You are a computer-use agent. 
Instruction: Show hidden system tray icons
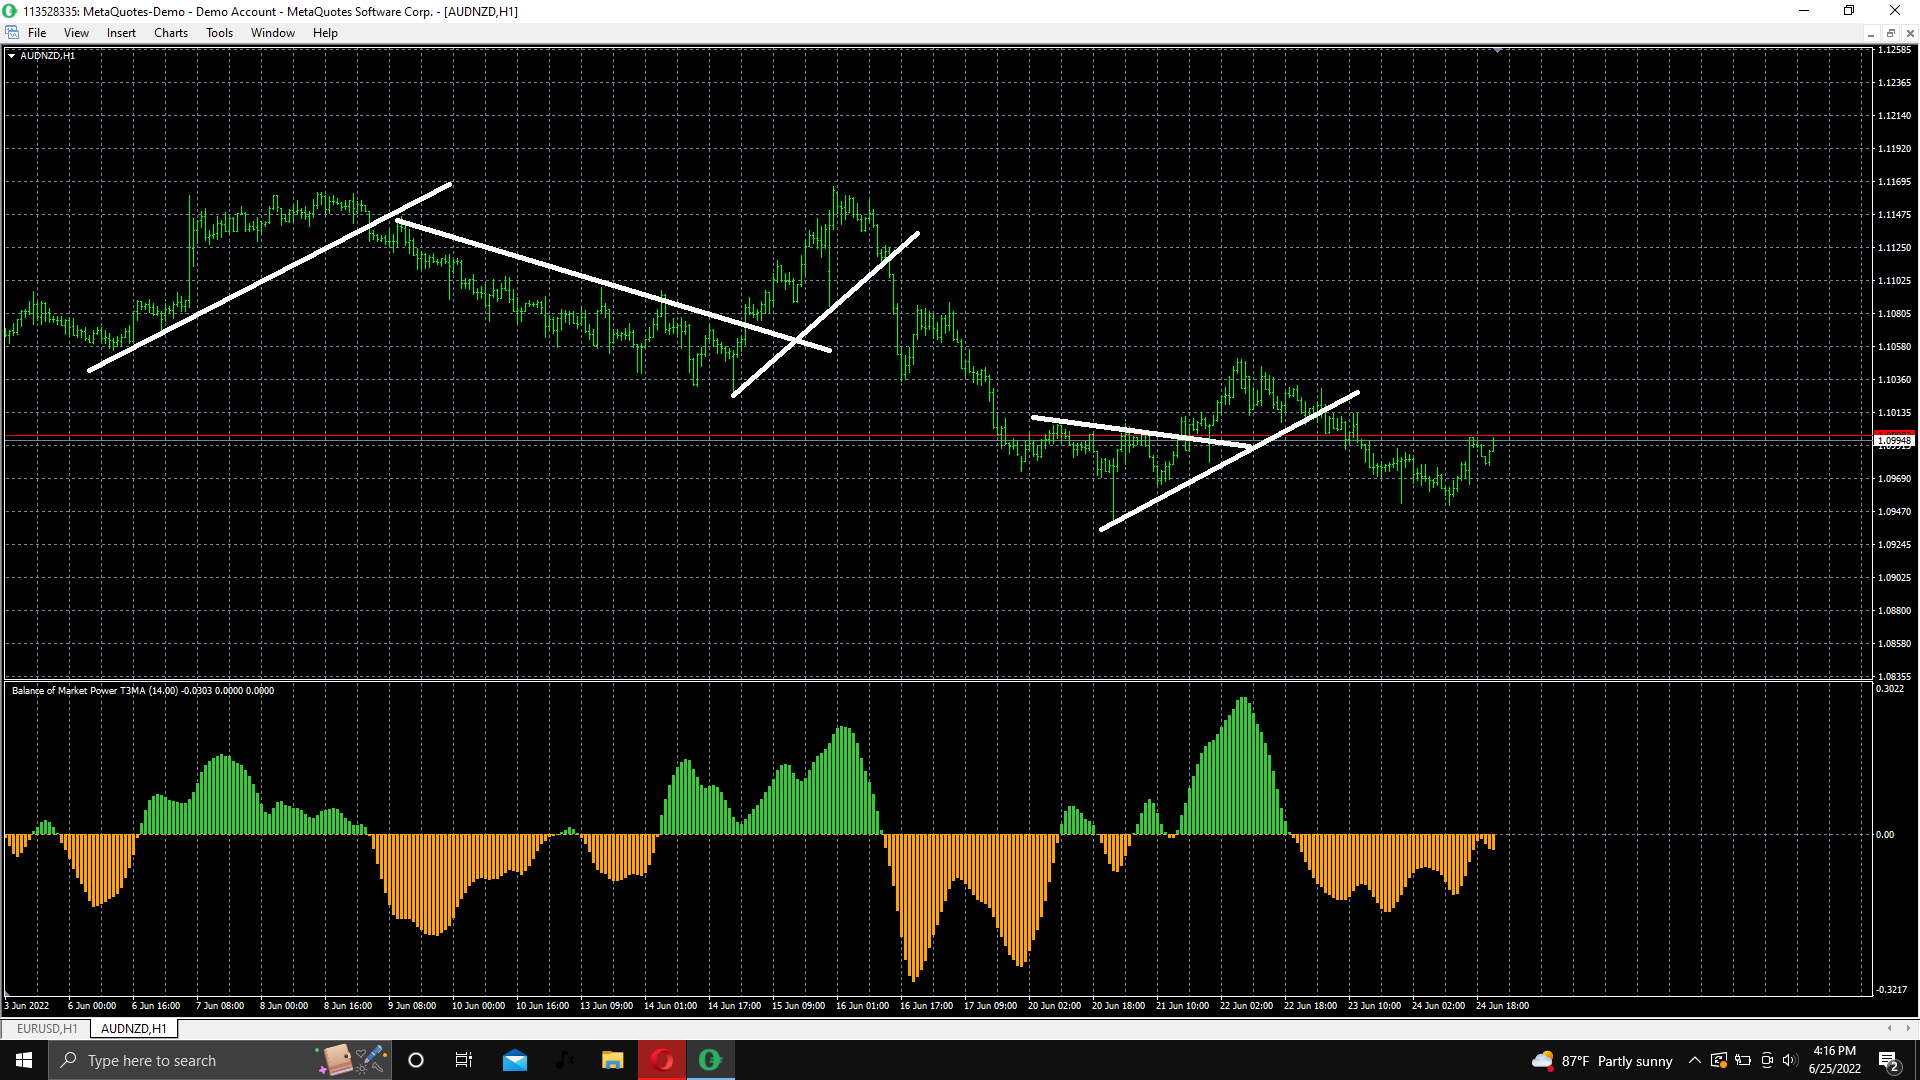click(x=1694, y=1060)
